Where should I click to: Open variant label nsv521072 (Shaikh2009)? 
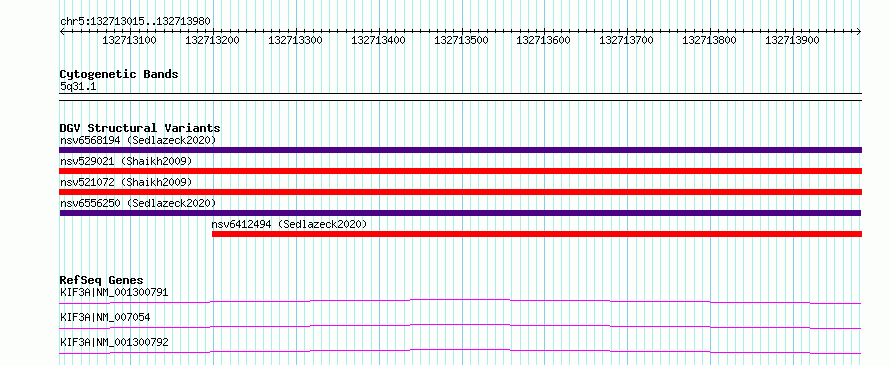tap(126, 182)
